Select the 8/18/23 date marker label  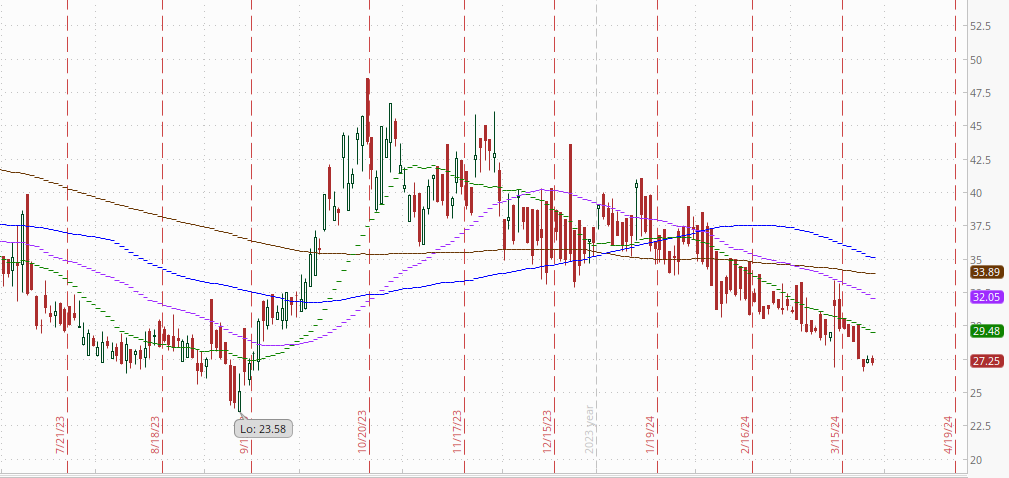click(155, 435)
